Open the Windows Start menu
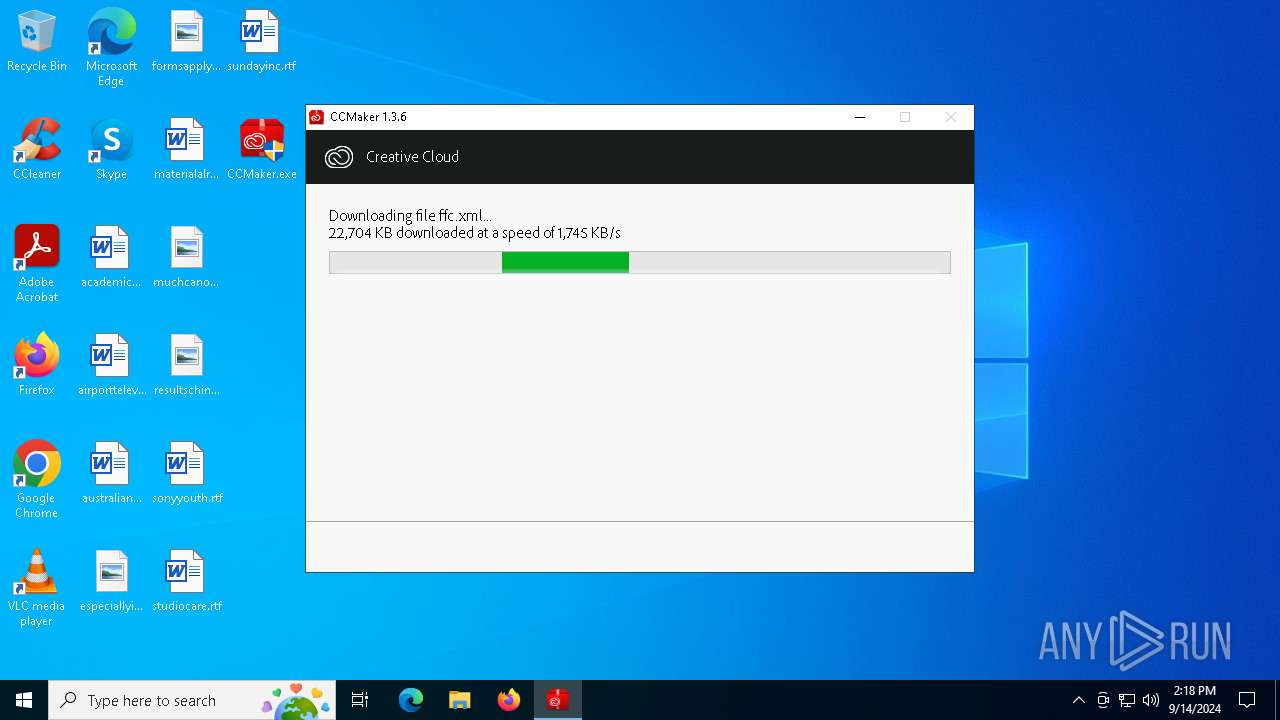The width and height of the screenshot is (1280, 720). point(24,700)
